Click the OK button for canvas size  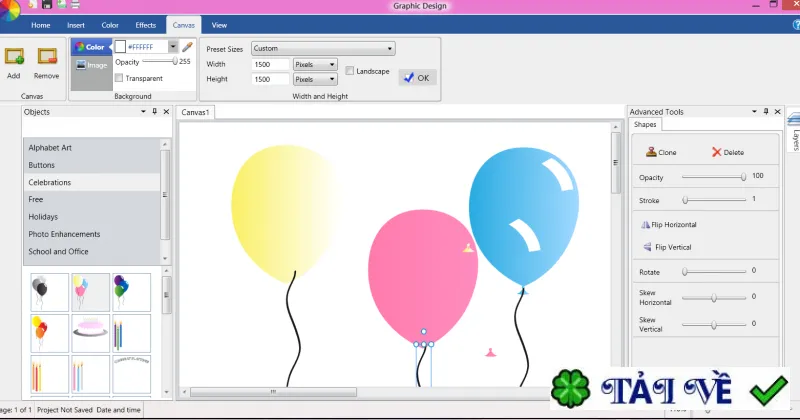pos(417,78)
